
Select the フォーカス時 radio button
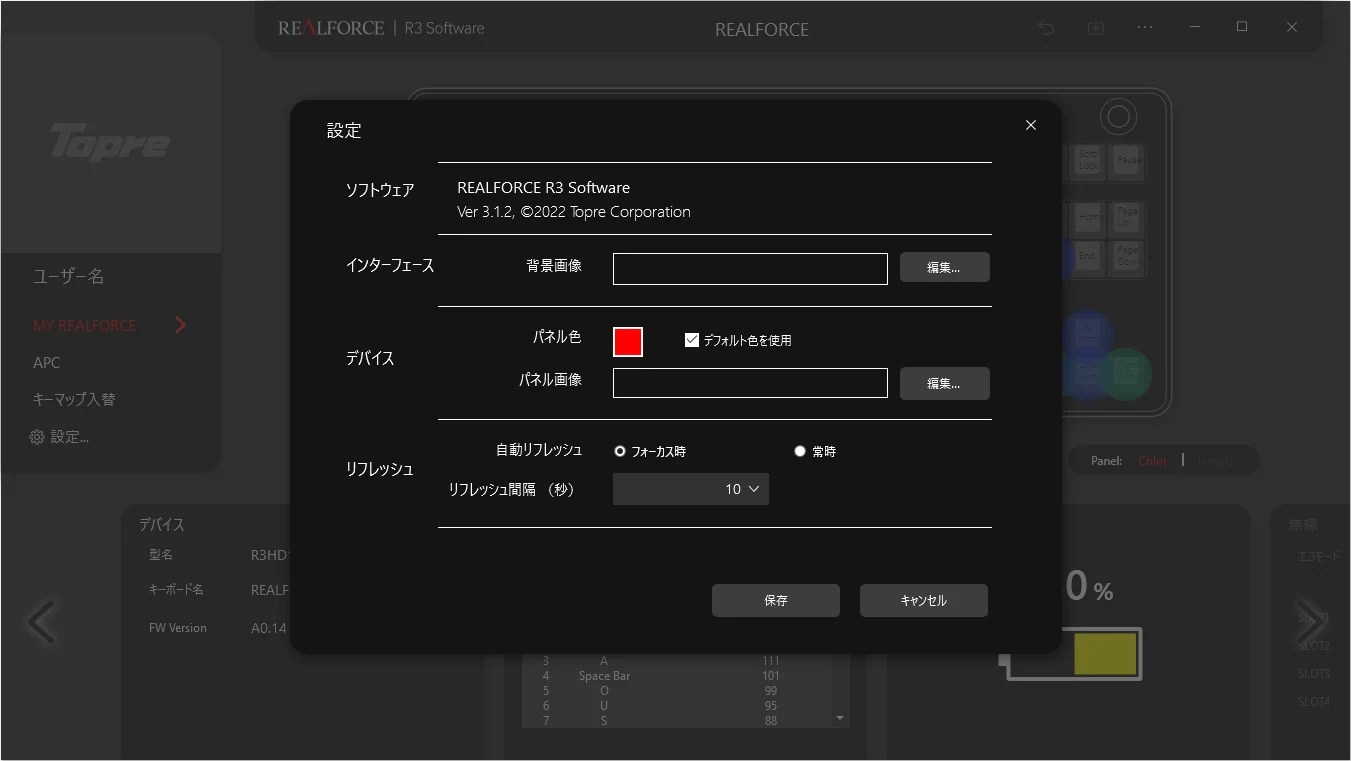[620, 451]
